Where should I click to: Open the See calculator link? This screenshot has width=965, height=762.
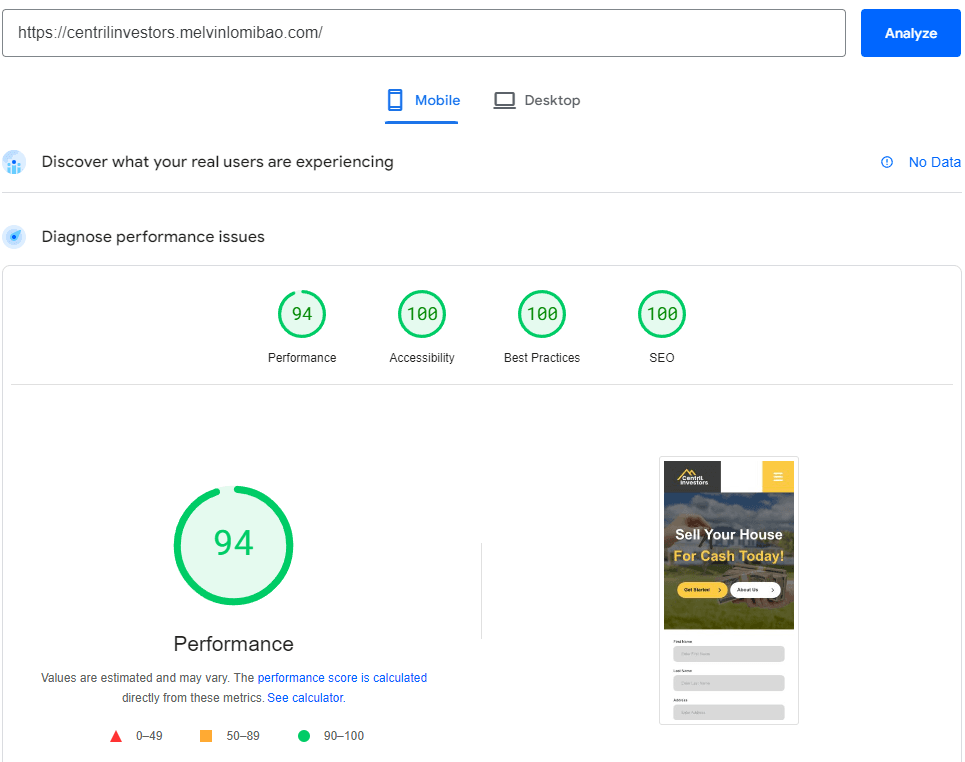[305, 697]
